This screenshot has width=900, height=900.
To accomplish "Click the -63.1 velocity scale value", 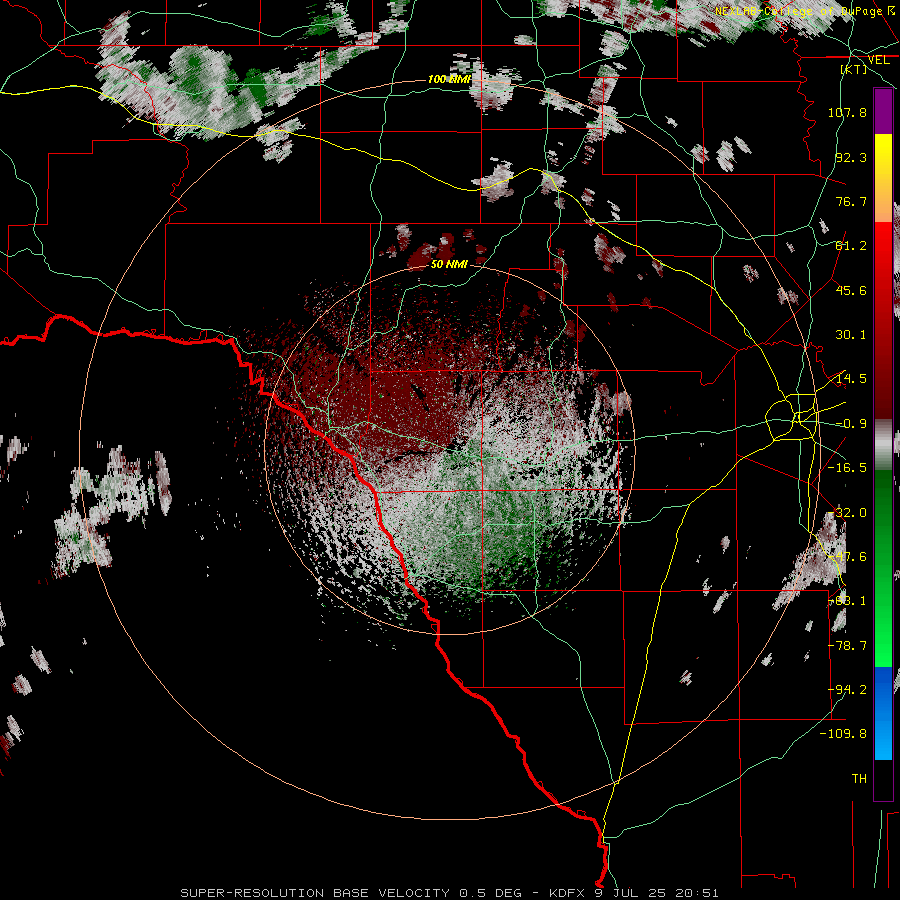I will 847,601.
